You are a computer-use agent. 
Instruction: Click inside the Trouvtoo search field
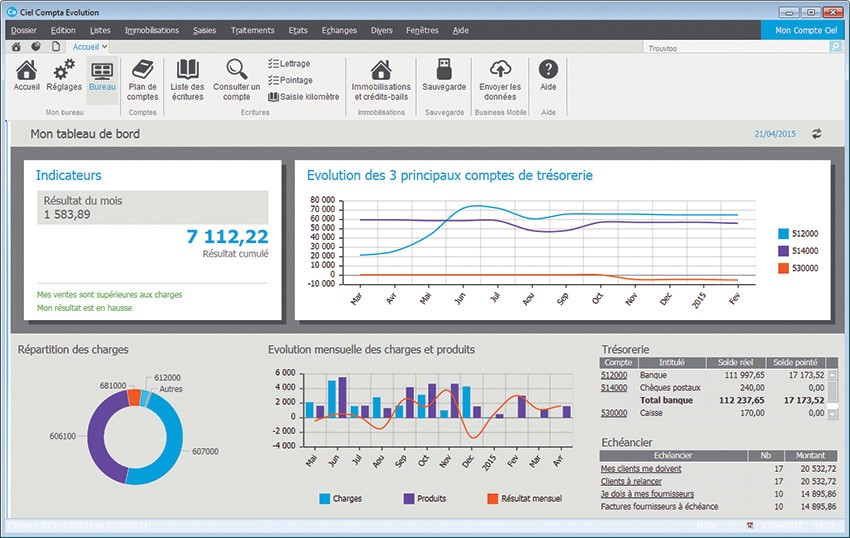pyautogui.click(x=735, y=47)
